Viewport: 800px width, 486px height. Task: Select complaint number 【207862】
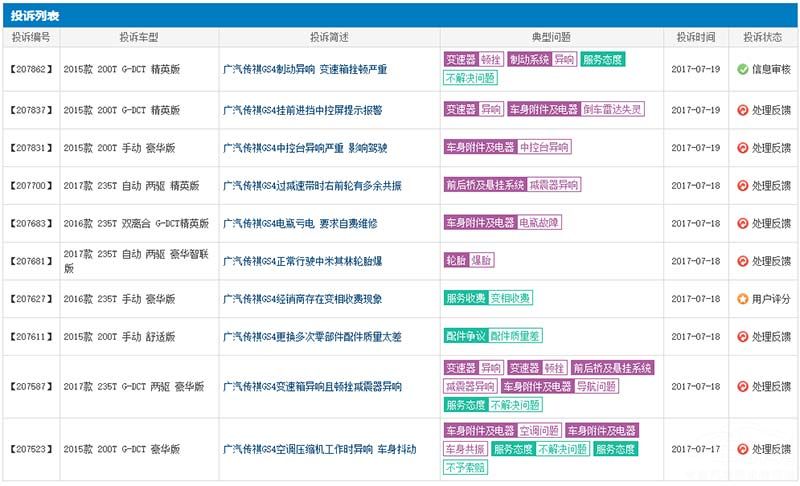click(31, 70)
